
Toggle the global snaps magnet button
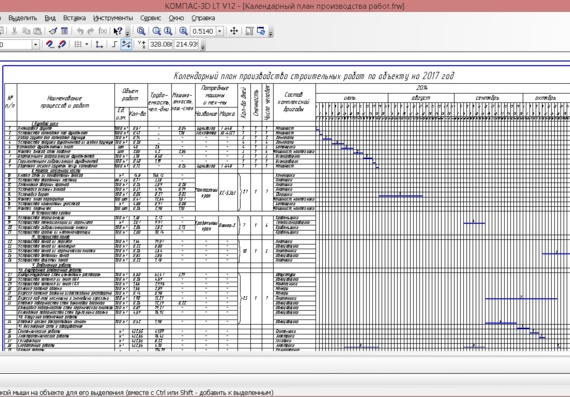50,45
